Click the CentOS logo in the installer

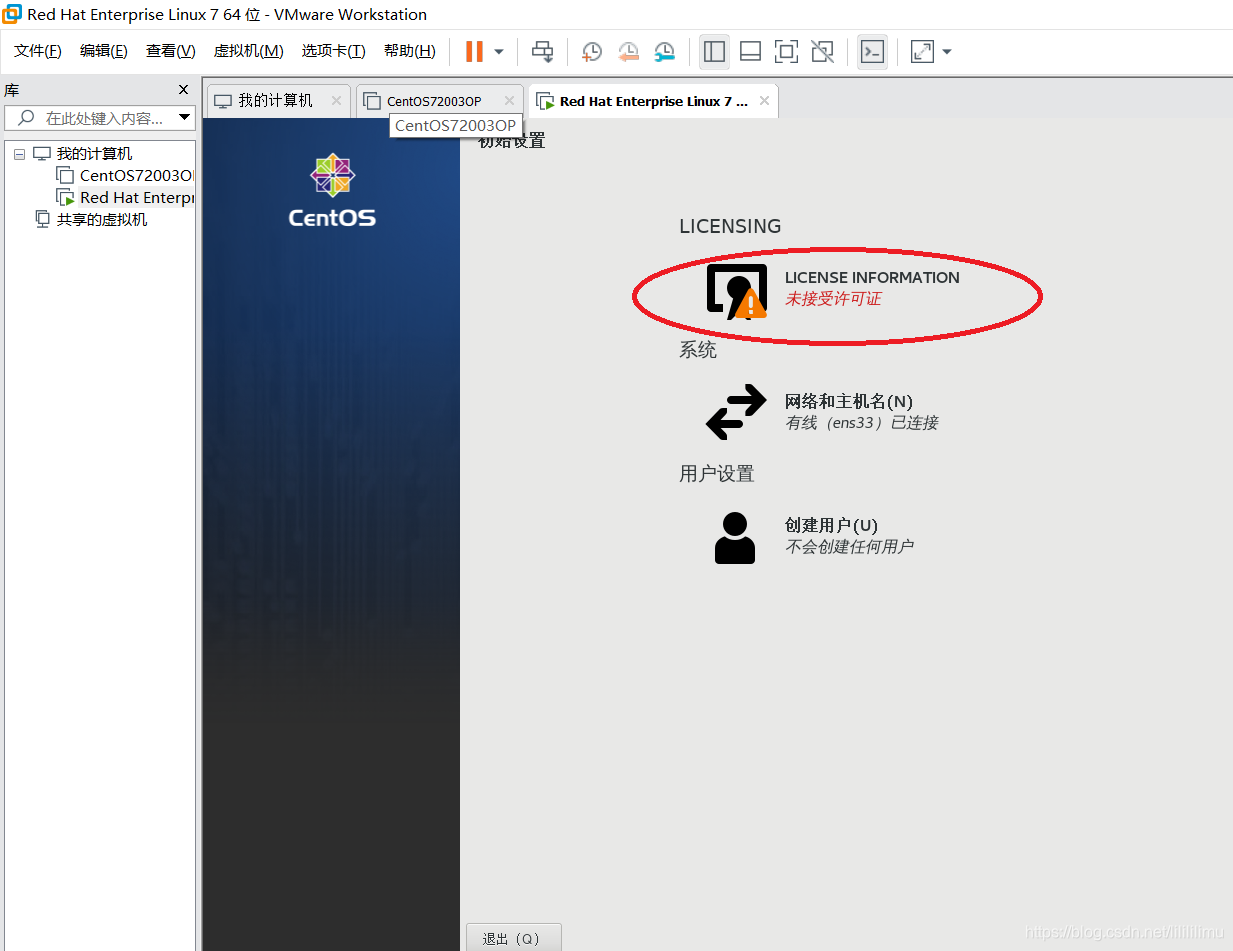click(x=332, y=191)
